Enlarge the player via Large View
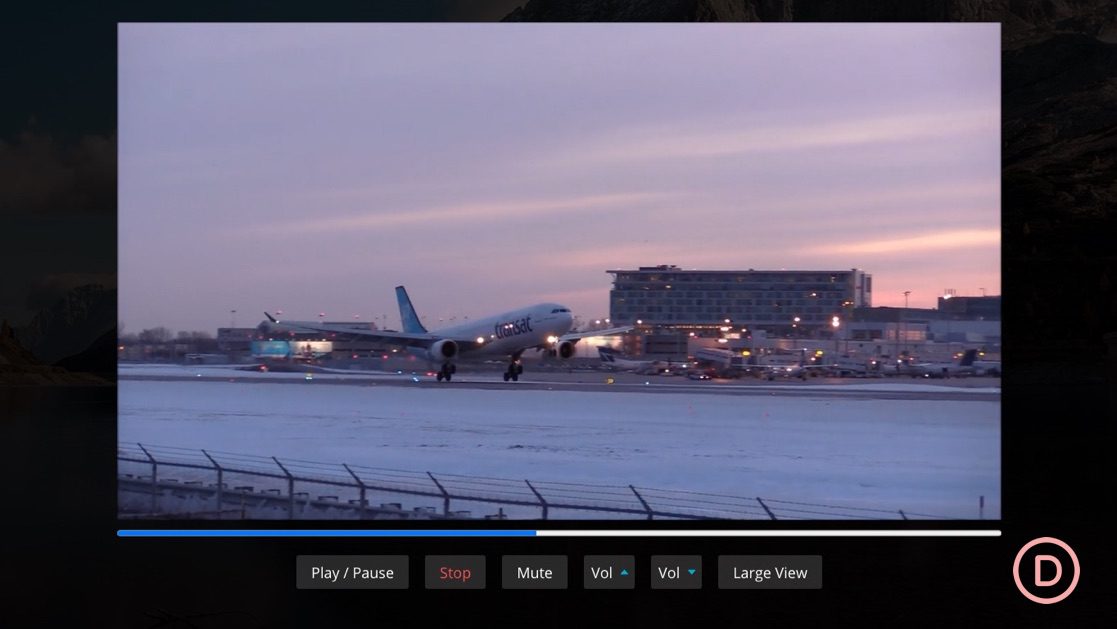The height and width of the screenshot is (629, 1117). (770, 572)
